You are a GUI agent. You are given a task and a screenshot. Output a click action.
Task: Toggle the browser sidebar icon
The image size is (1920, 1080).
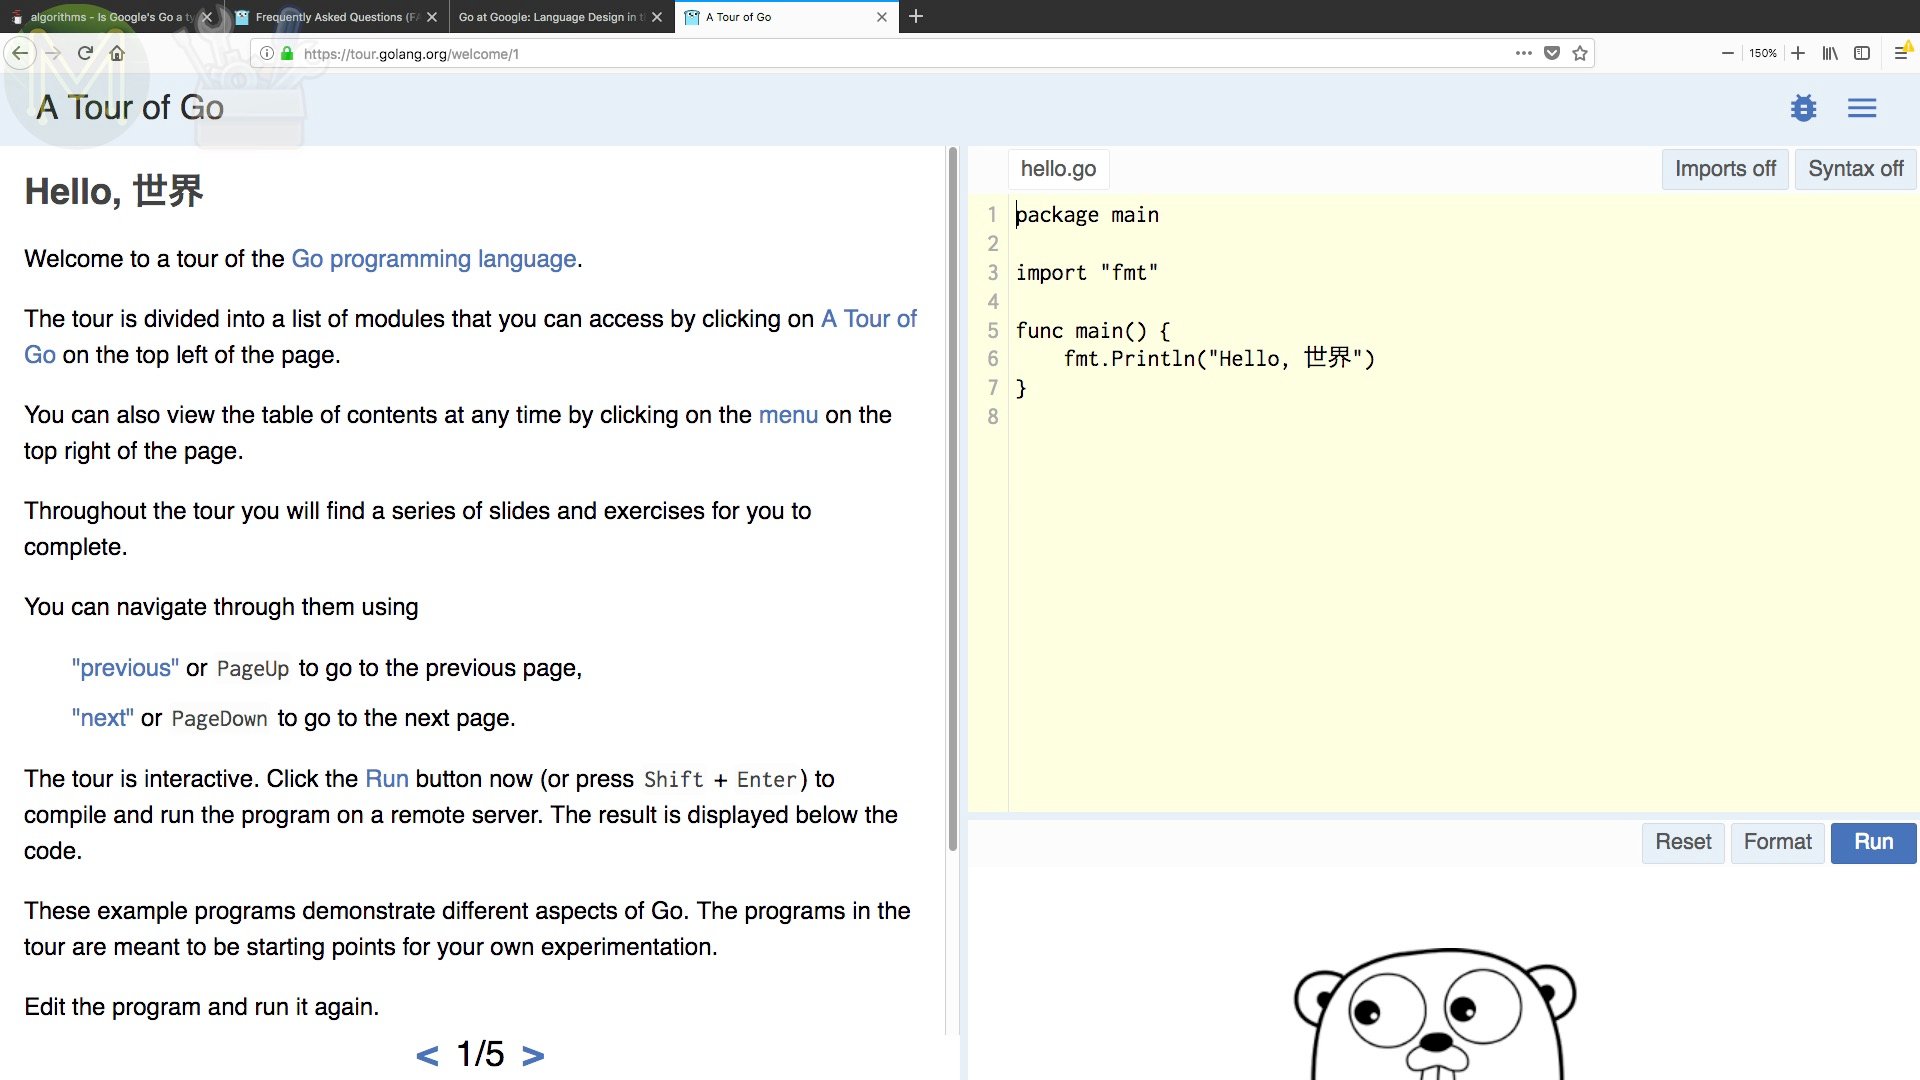coord(1862,53)
